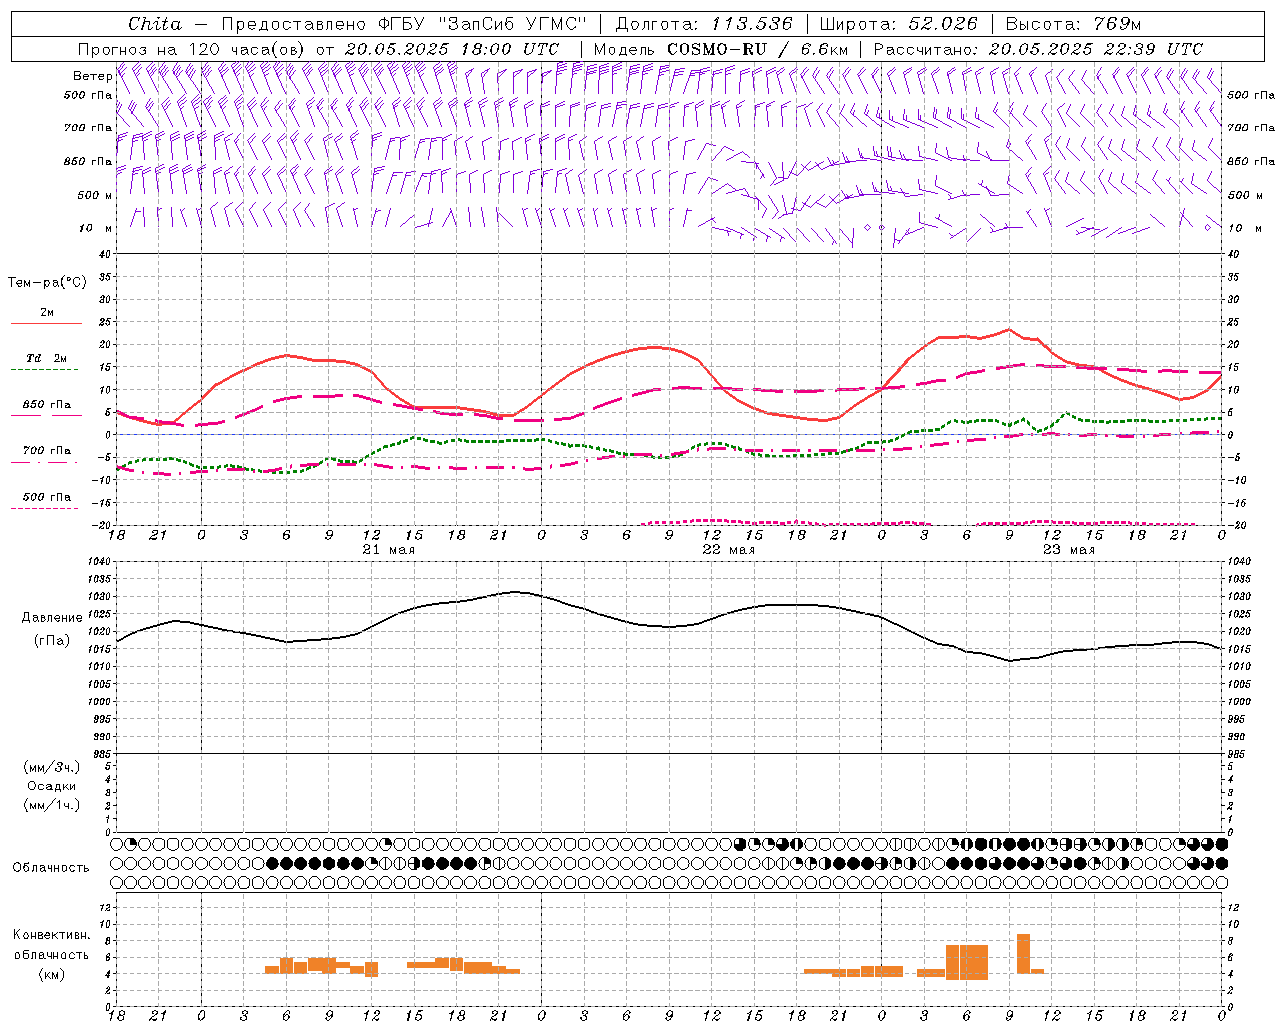Click the Облачность row label
This screenshot has width=1280, height=1024.
click(x=51, y=867)
